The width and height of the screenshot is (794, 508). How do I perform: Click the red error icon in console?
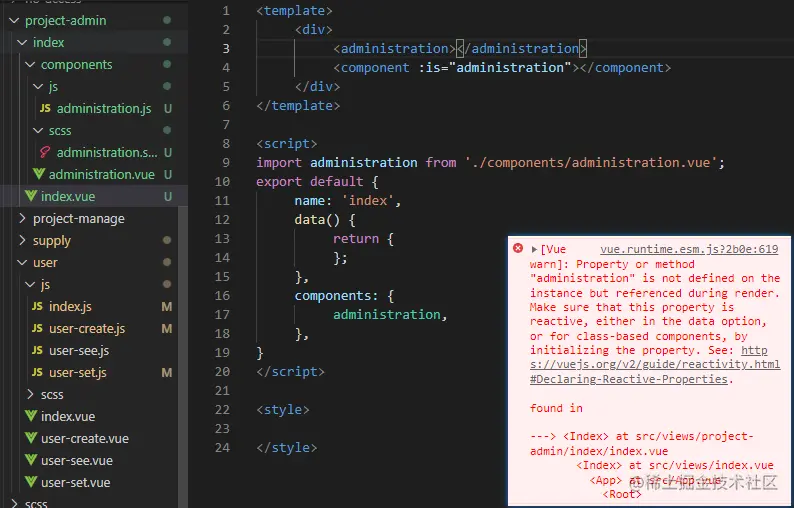point(518,248)
